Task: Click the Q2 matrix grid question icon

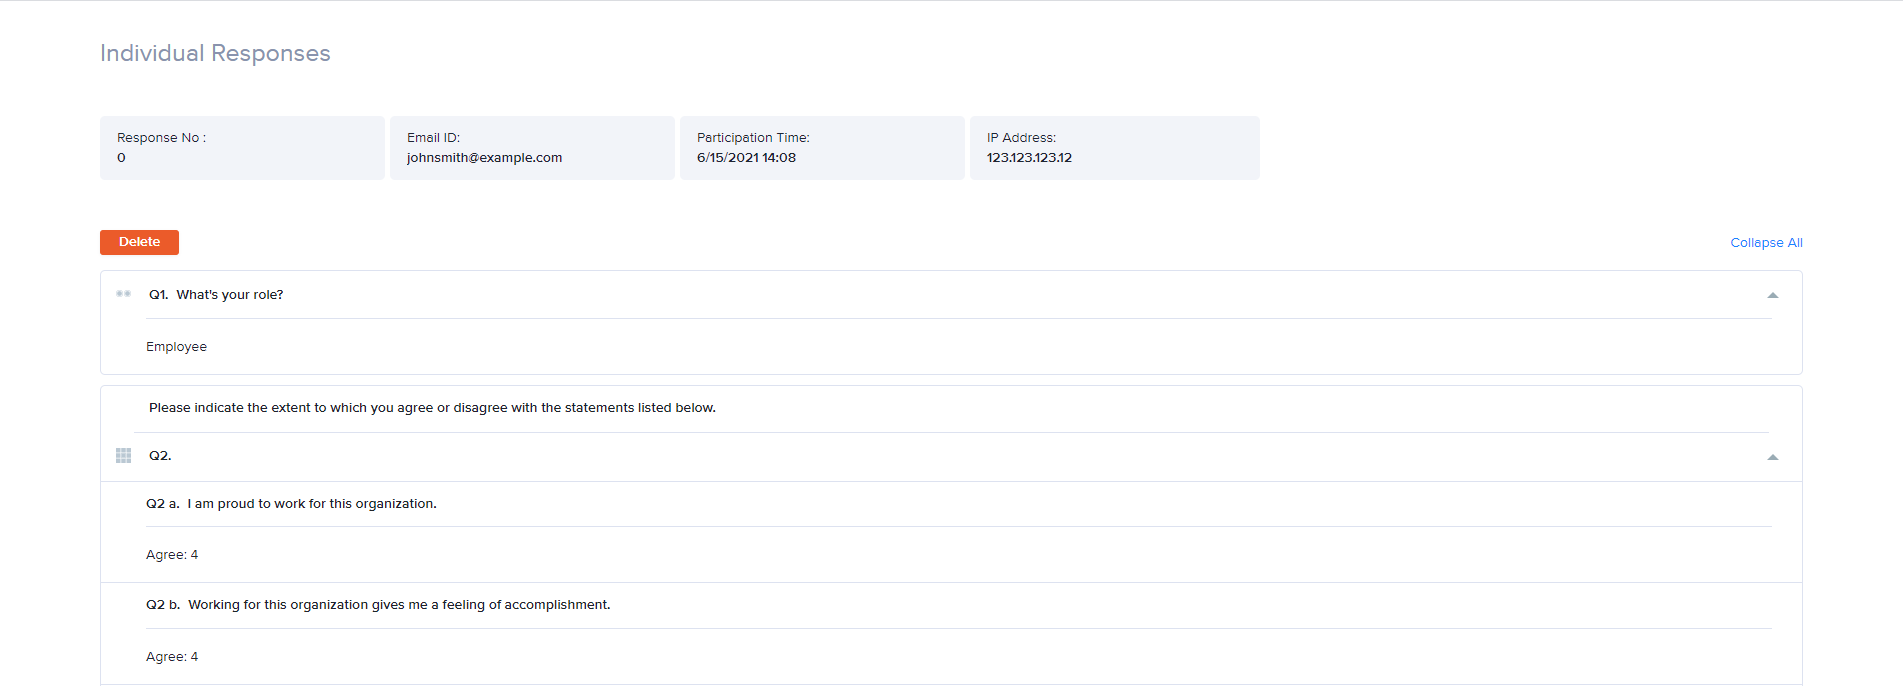Action: 123,456
